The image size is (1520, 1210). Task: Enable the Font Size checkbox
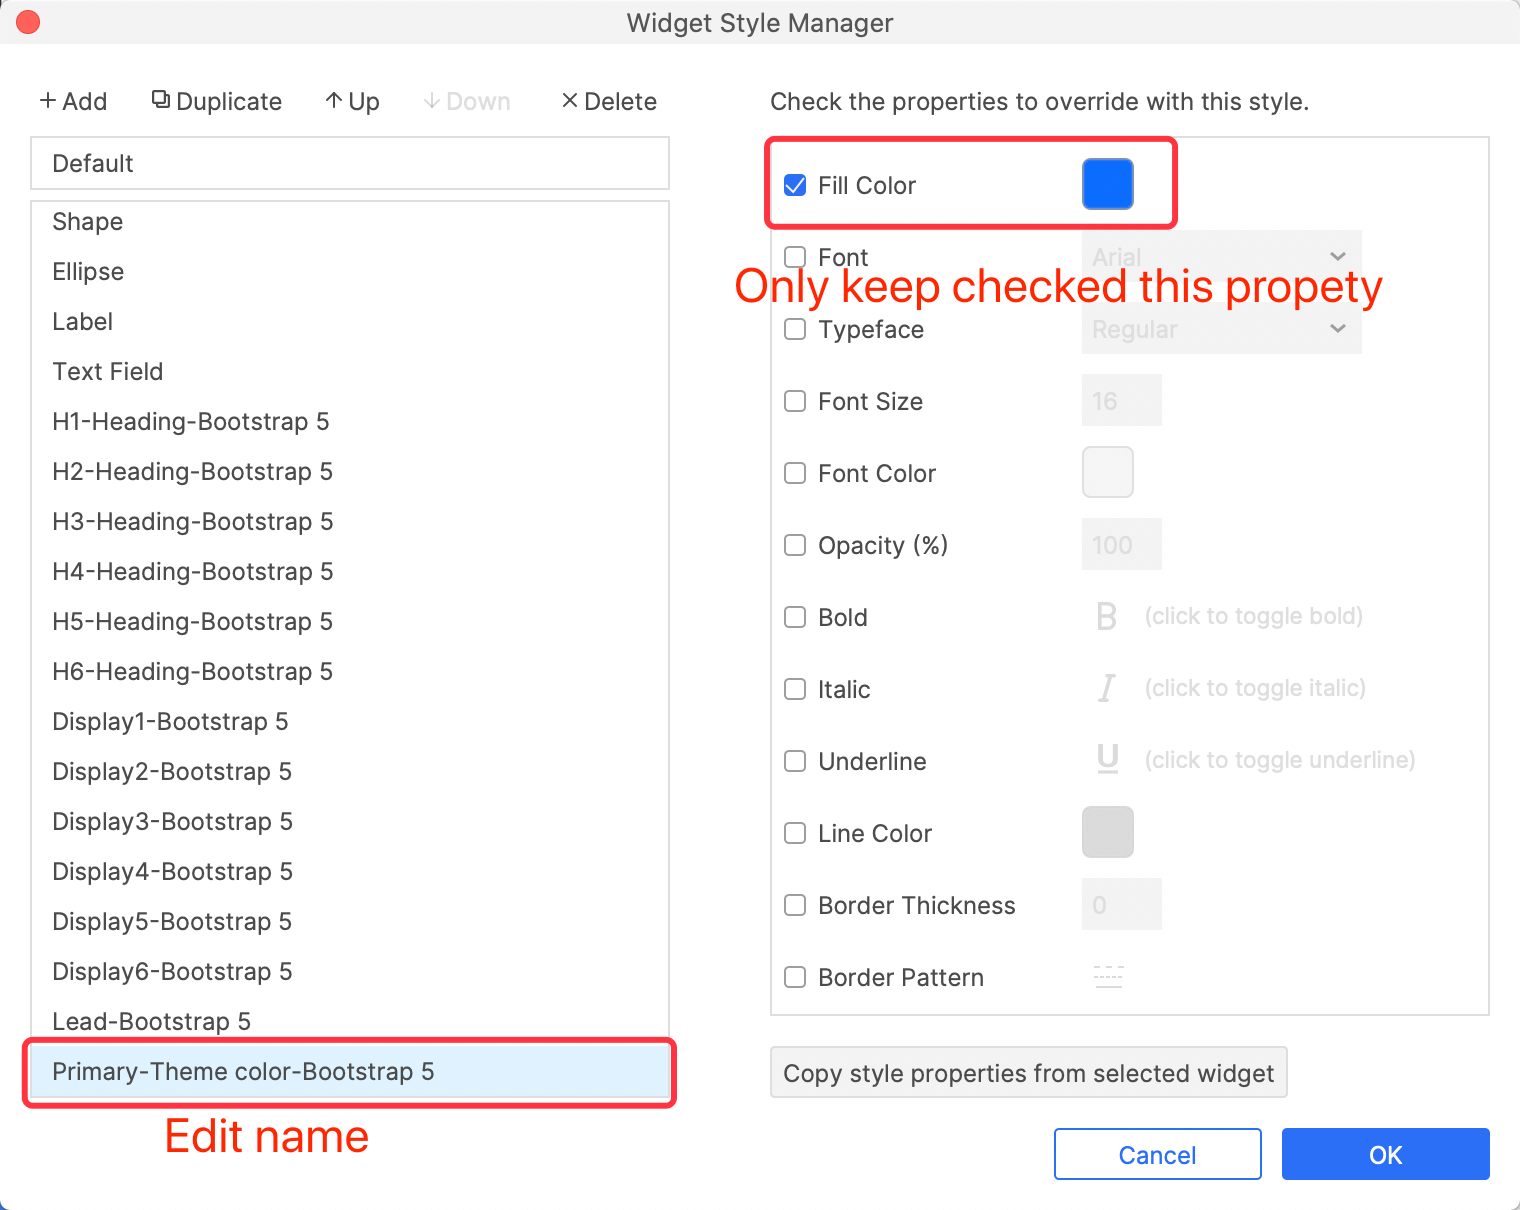795,401
